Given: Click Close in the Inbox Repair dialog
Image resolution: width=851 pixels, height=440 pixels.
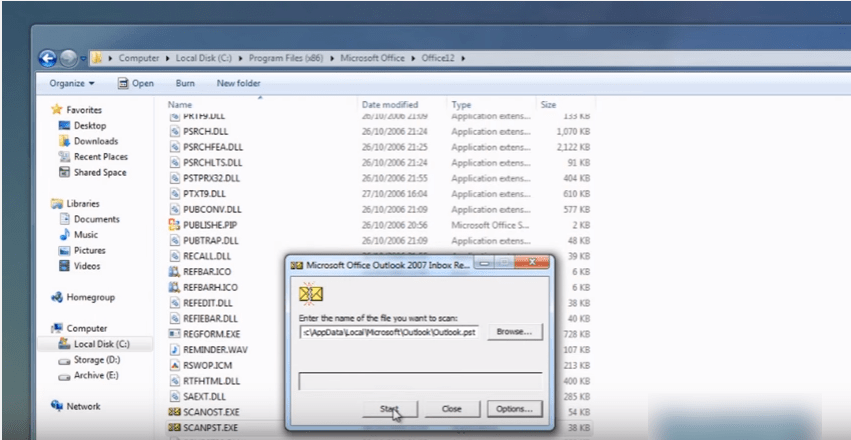Looking at the screenshot, I should pos(452,409).
